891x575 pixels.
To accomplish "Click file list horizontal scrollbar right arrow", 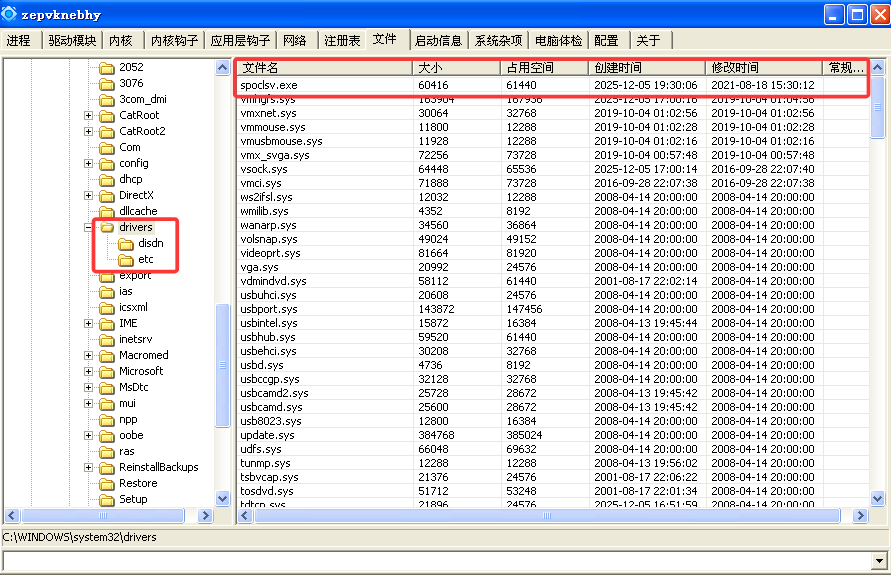I will 859,516.
